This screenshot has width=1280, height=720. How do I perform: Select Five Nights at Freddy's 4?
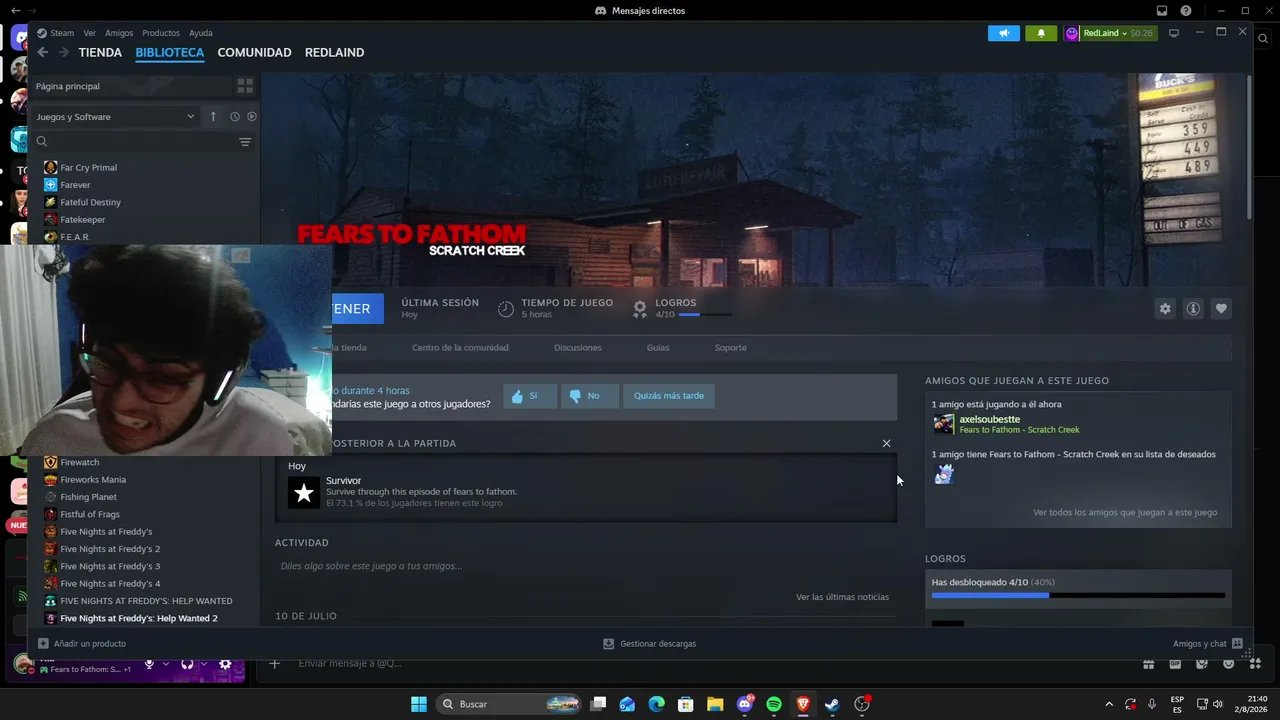click(x=110, y=584)
